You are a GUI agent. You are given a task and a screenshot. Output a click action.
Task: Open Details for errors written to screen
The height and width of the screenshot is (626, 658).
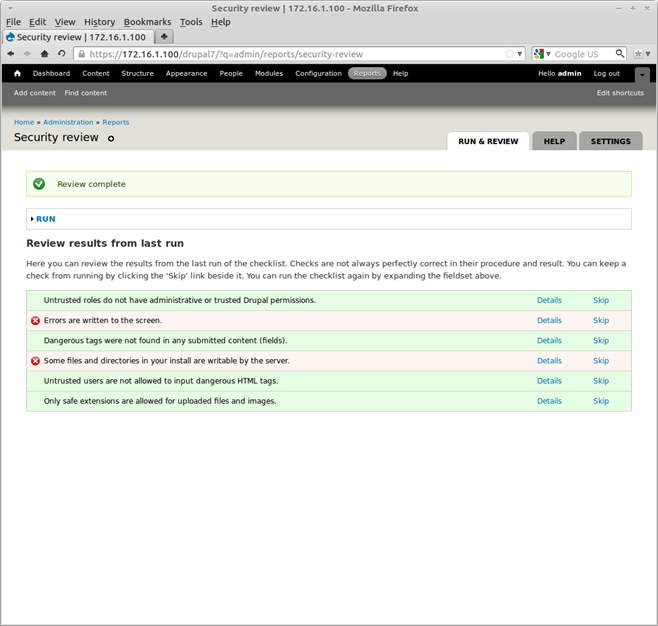pyautogui.click(x=549, y=320)
